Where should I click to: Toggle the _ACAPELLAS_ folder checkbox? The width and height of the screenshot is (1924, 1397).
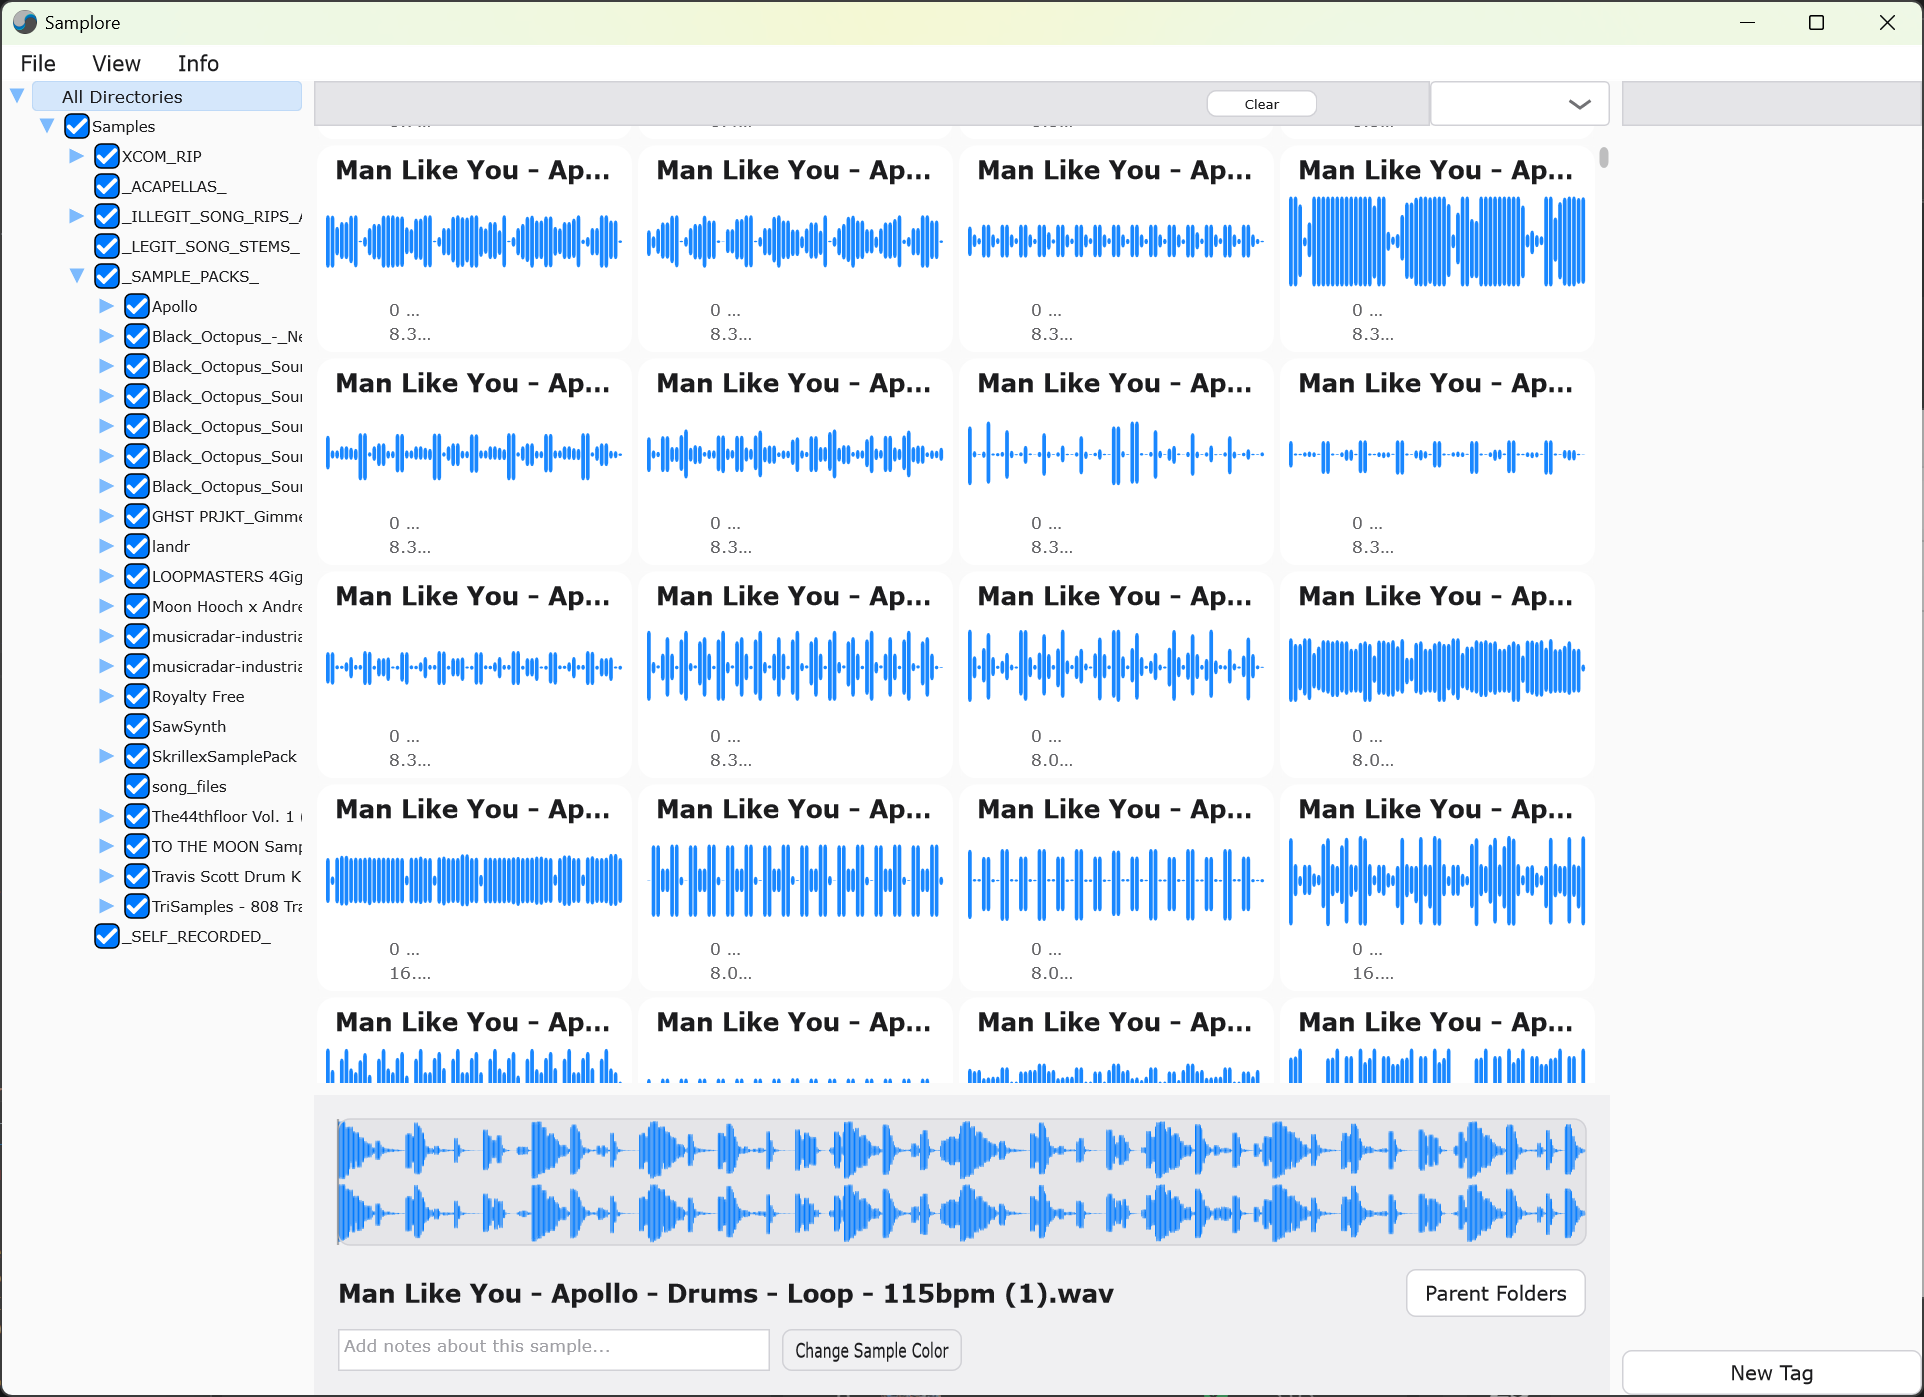107,186
